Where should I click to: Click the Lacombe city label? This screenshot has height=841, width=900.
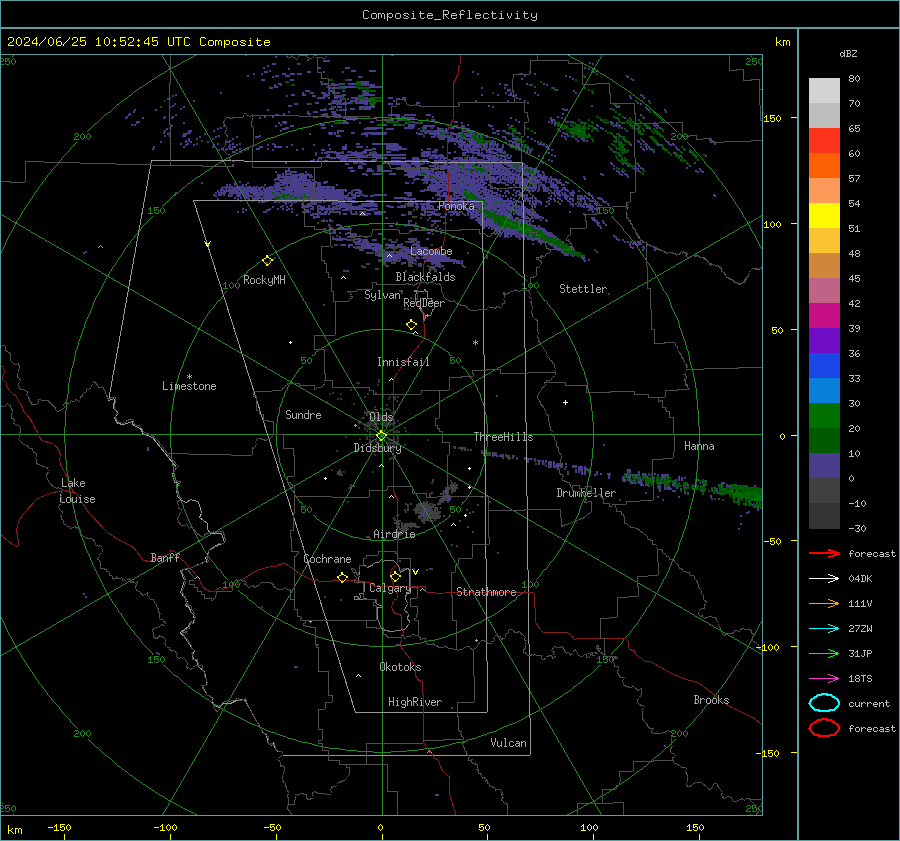pos(431,251)
